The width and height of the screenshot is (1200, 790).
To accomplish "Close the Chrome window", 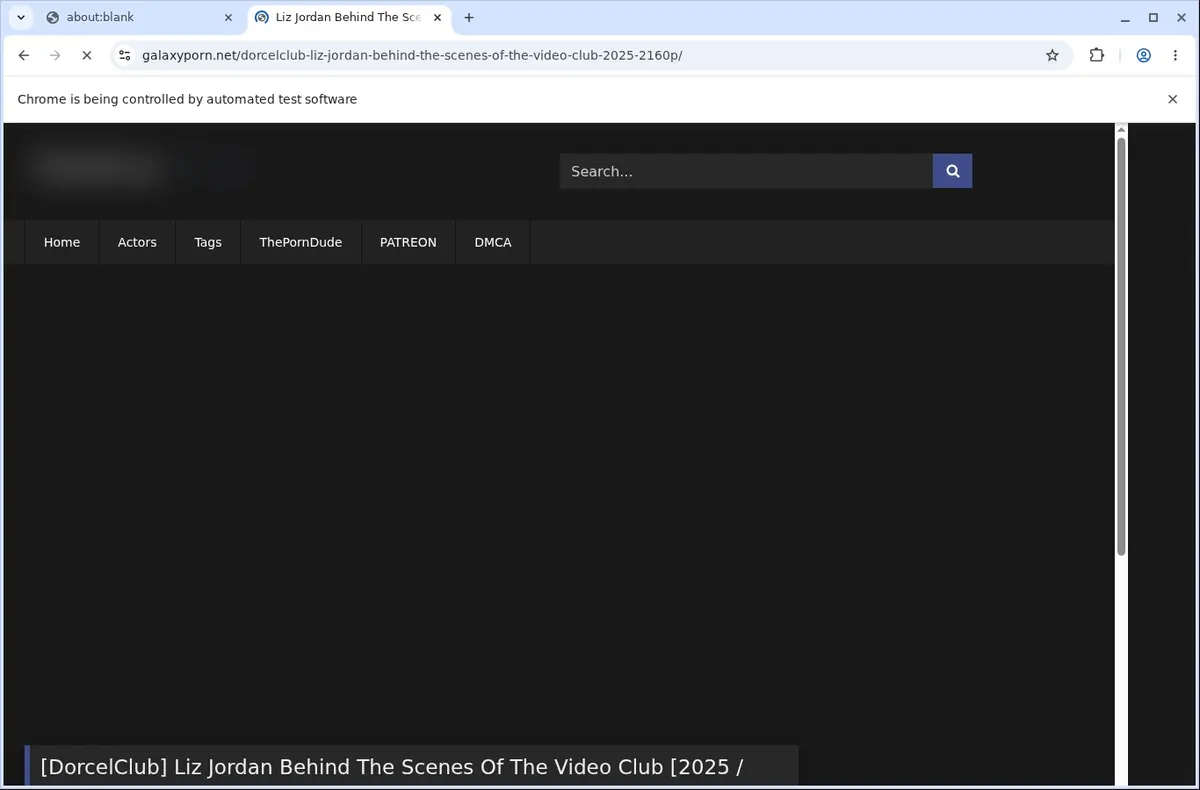I will click(1181, 17).
